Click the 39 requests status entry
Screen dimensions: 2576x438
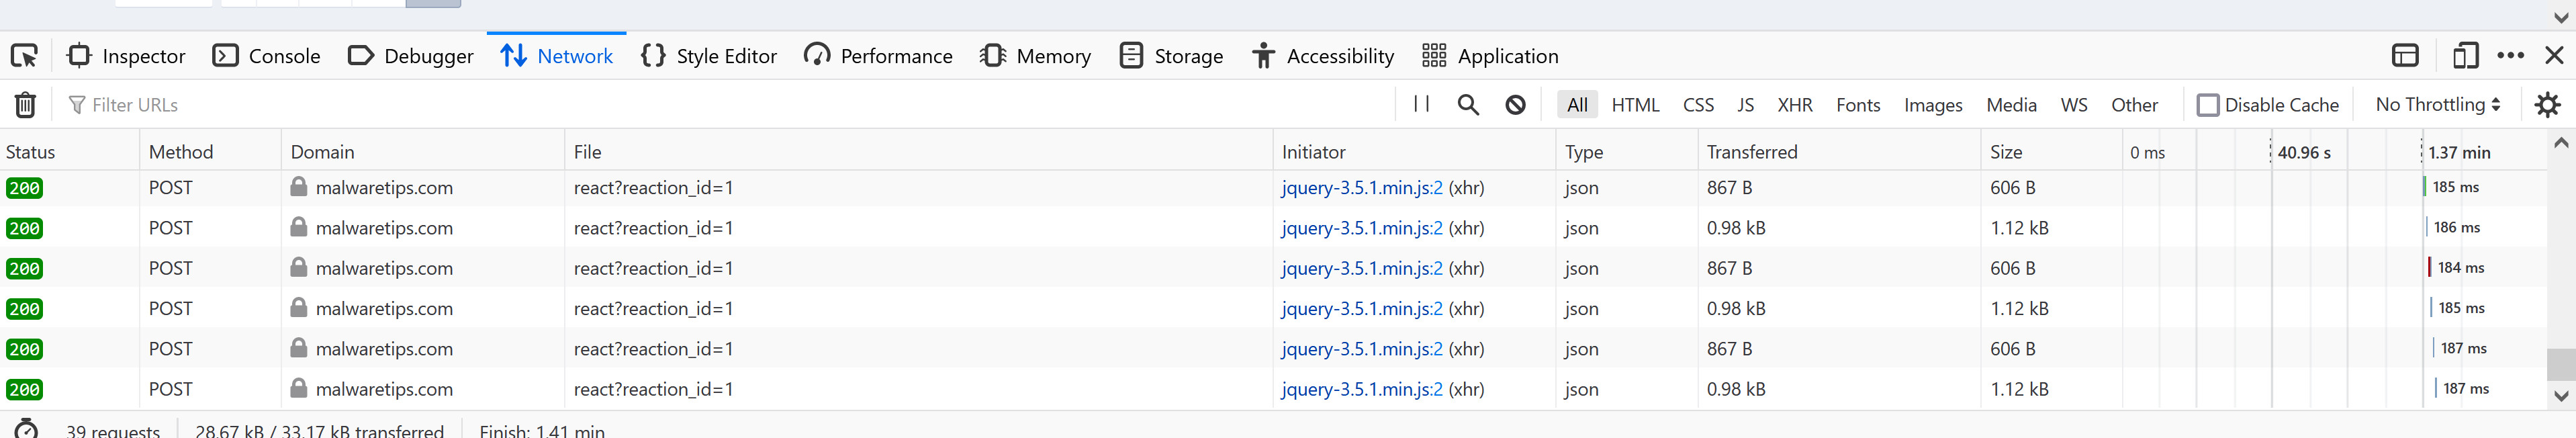tap(113, 431)
